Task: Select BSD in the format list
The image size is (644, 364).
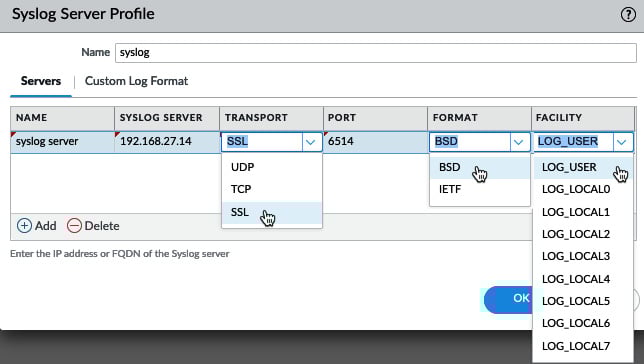Action: click(480, 167)
